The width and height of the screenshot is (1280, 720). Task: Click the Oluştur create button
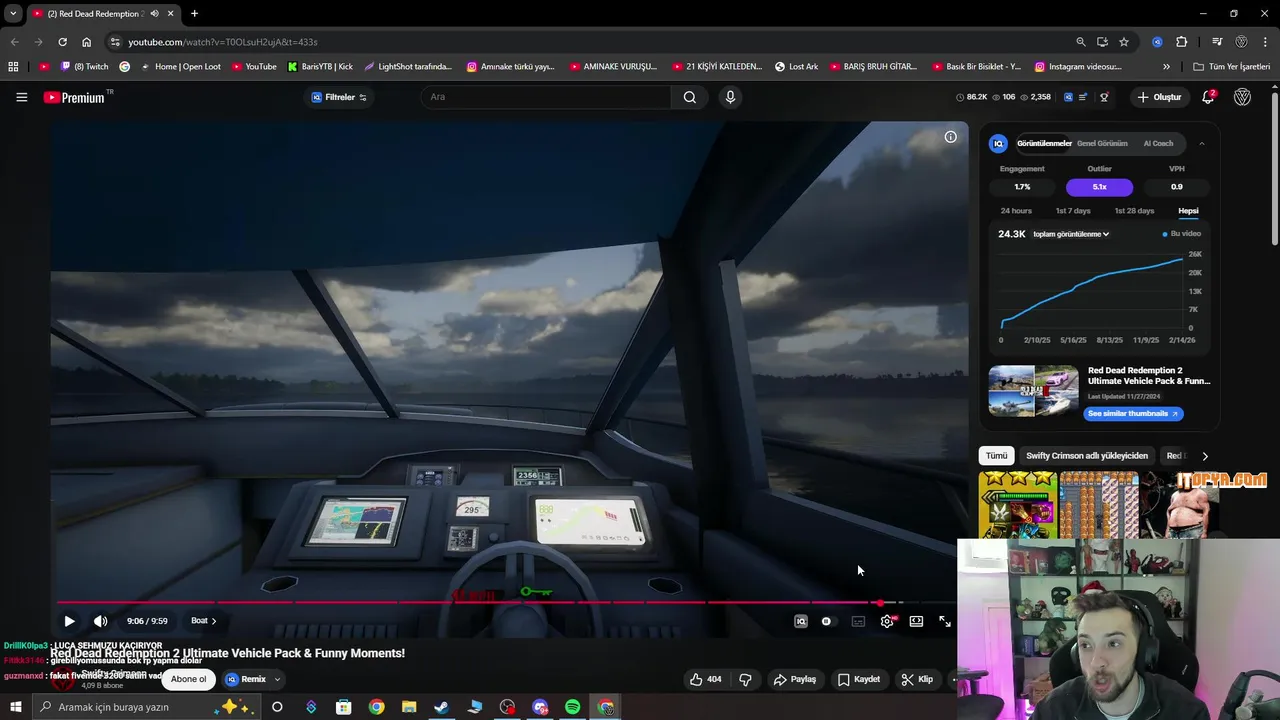pos(1159,97)
